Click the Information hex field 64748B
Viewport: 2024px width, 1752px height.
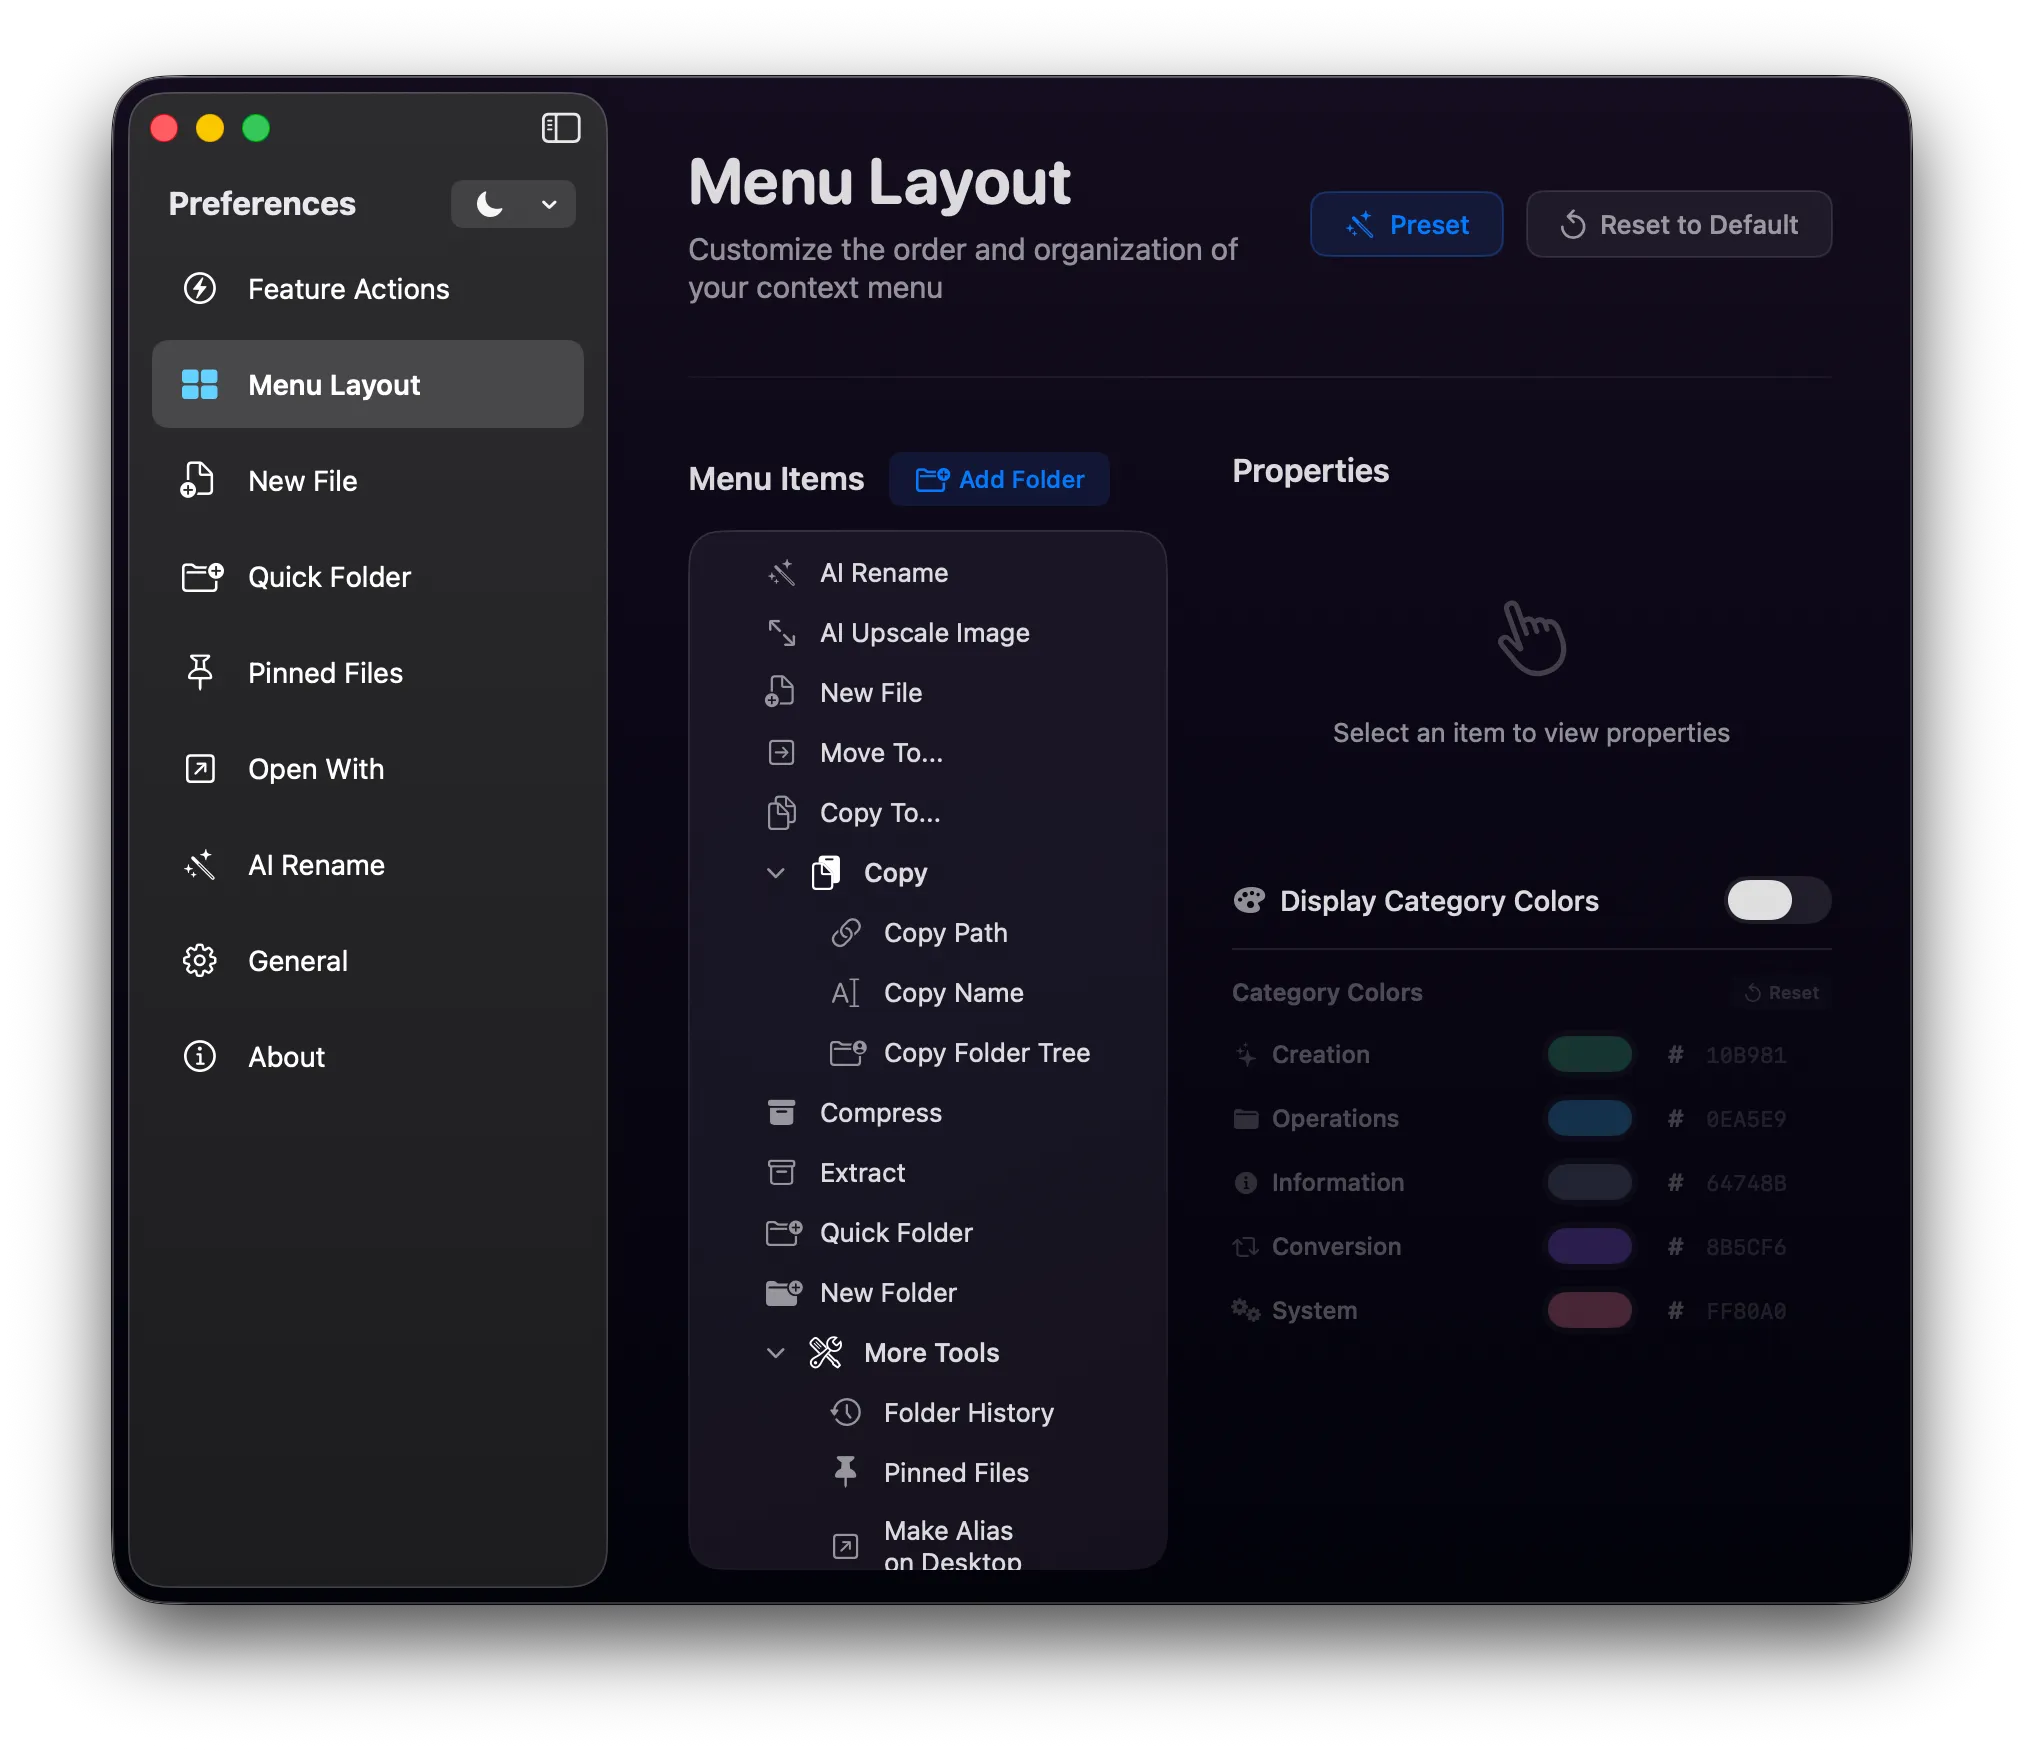coord(1746,1183)
